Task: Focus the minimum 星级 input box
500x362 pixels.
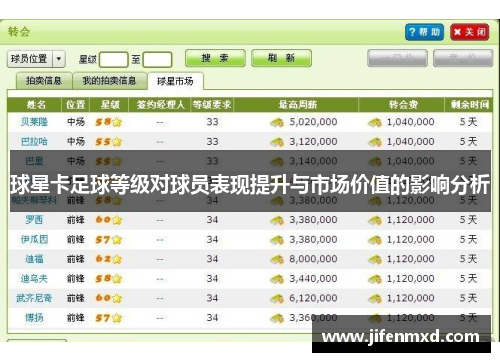Action: [x=114, y=60]
